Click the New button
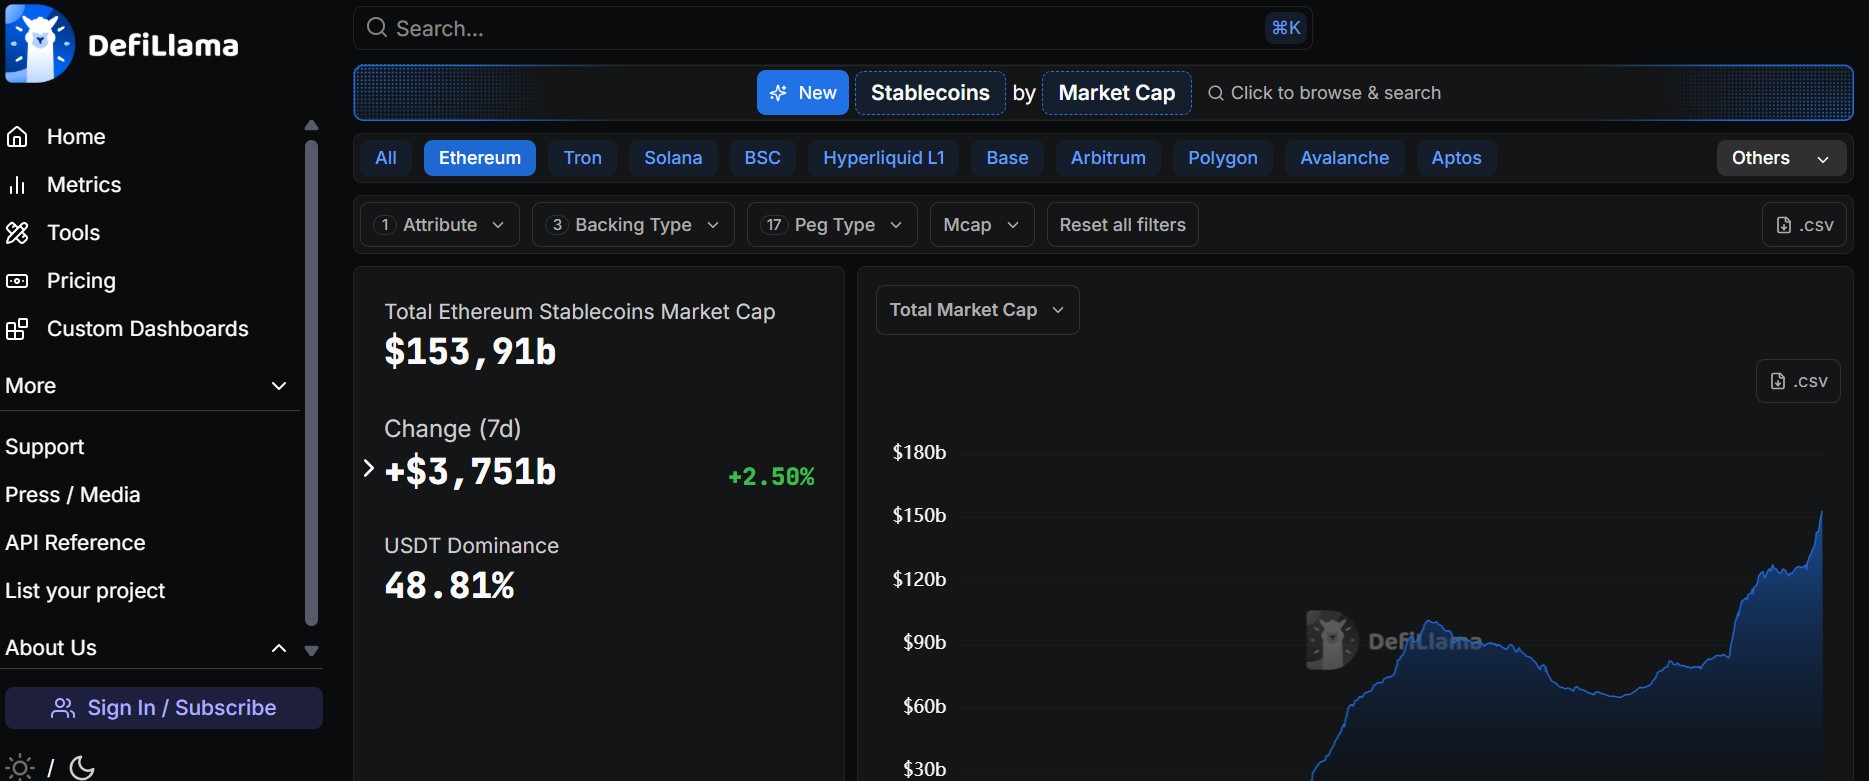 tap(803, 93)
